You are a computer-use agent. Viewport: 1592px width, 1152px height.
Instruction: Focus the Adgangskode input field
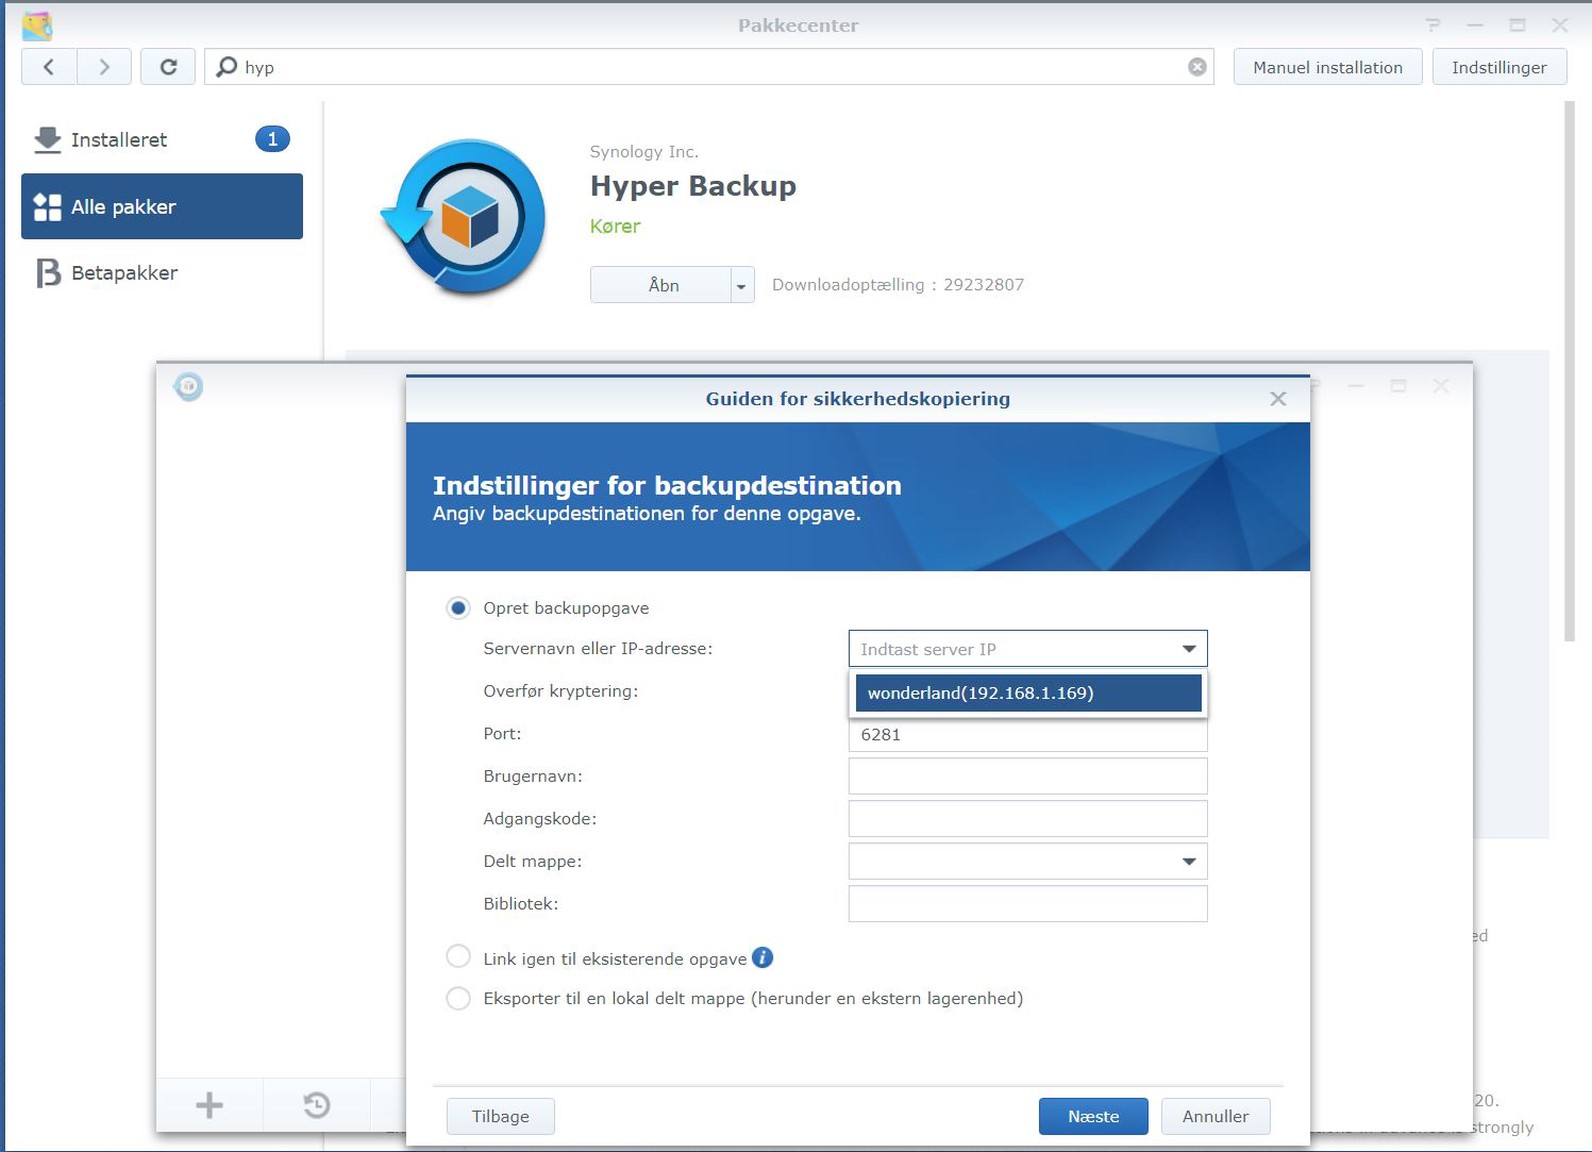[1028, 818]
